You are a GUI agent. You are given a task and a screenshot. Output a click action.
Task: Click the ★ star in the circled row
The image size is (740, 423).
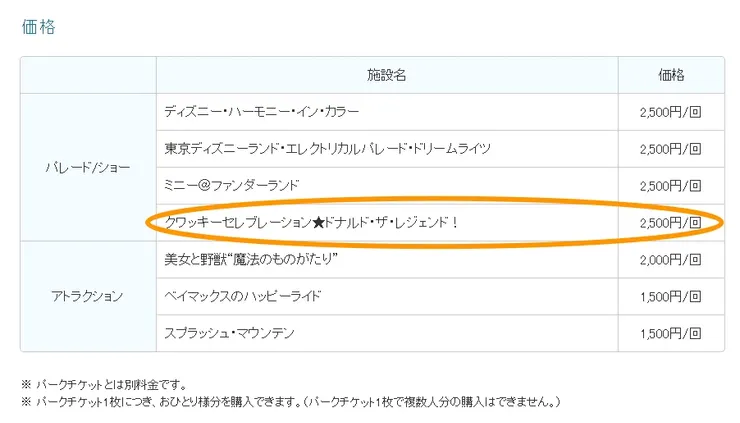tap(320, 222)
